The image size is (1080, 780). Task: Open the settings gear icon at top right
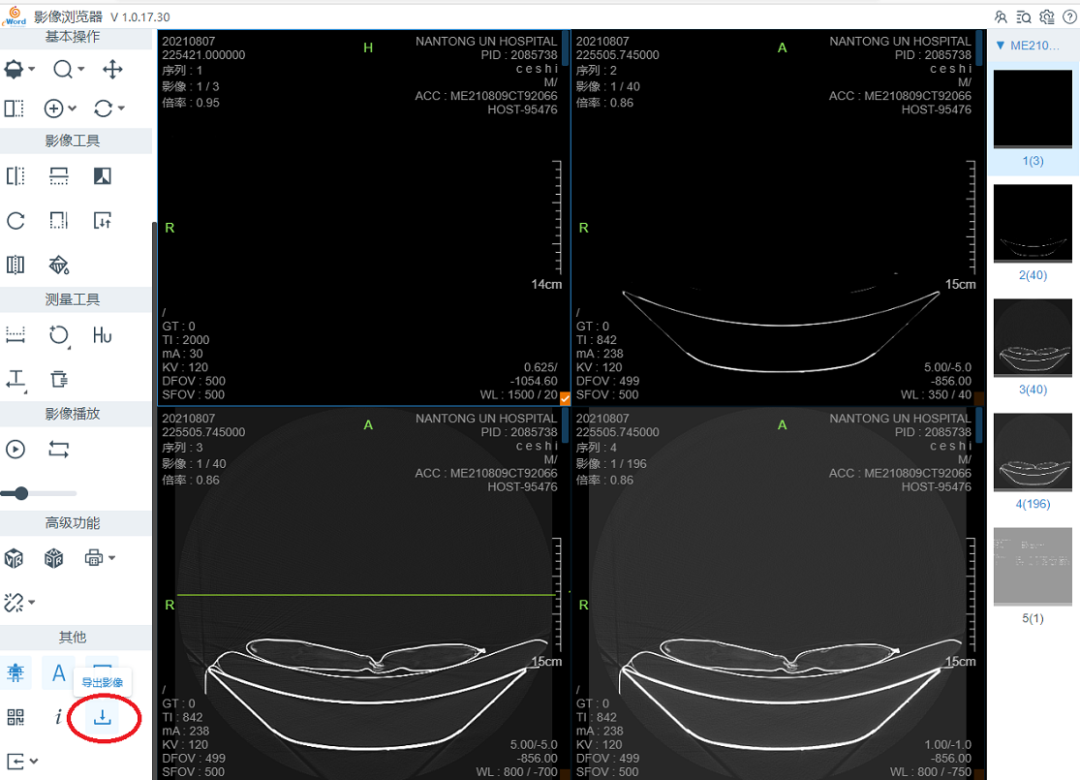(1047, 17)
